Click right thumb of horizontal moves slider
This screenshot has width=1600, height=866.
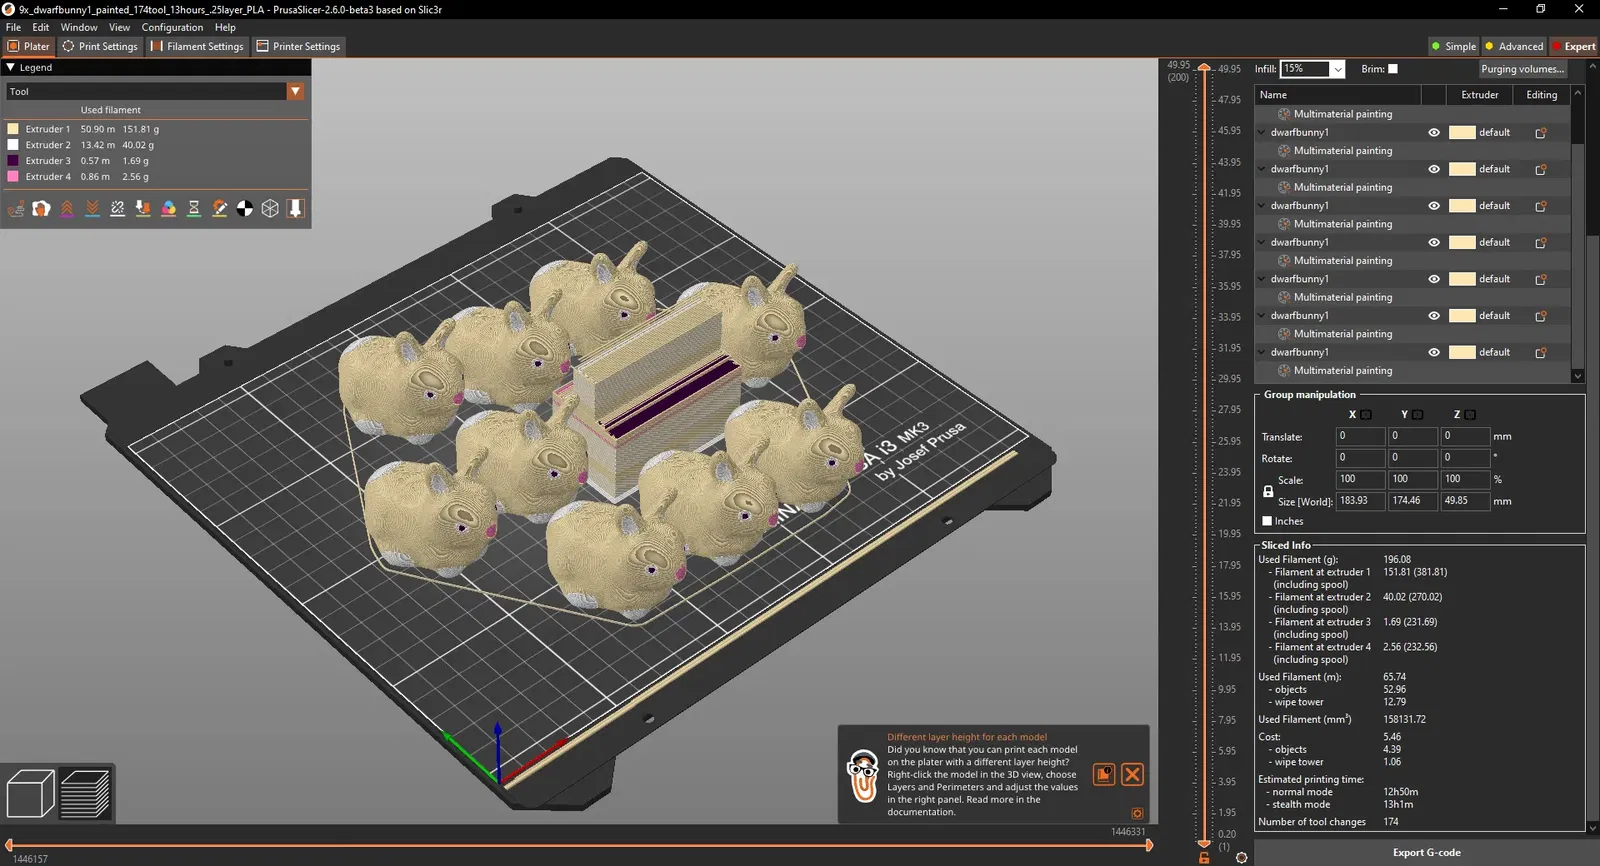coord(1149,845)
